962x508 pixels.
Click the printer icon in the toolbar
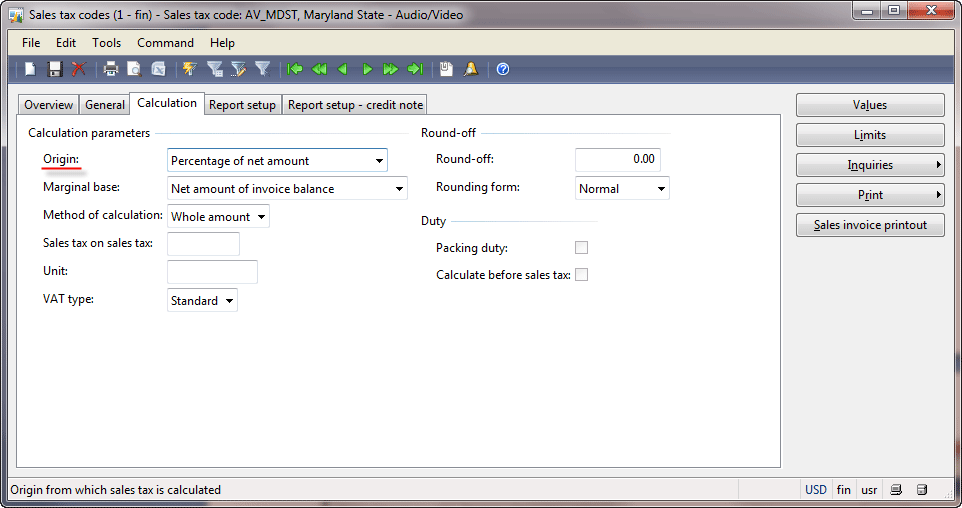110,69
